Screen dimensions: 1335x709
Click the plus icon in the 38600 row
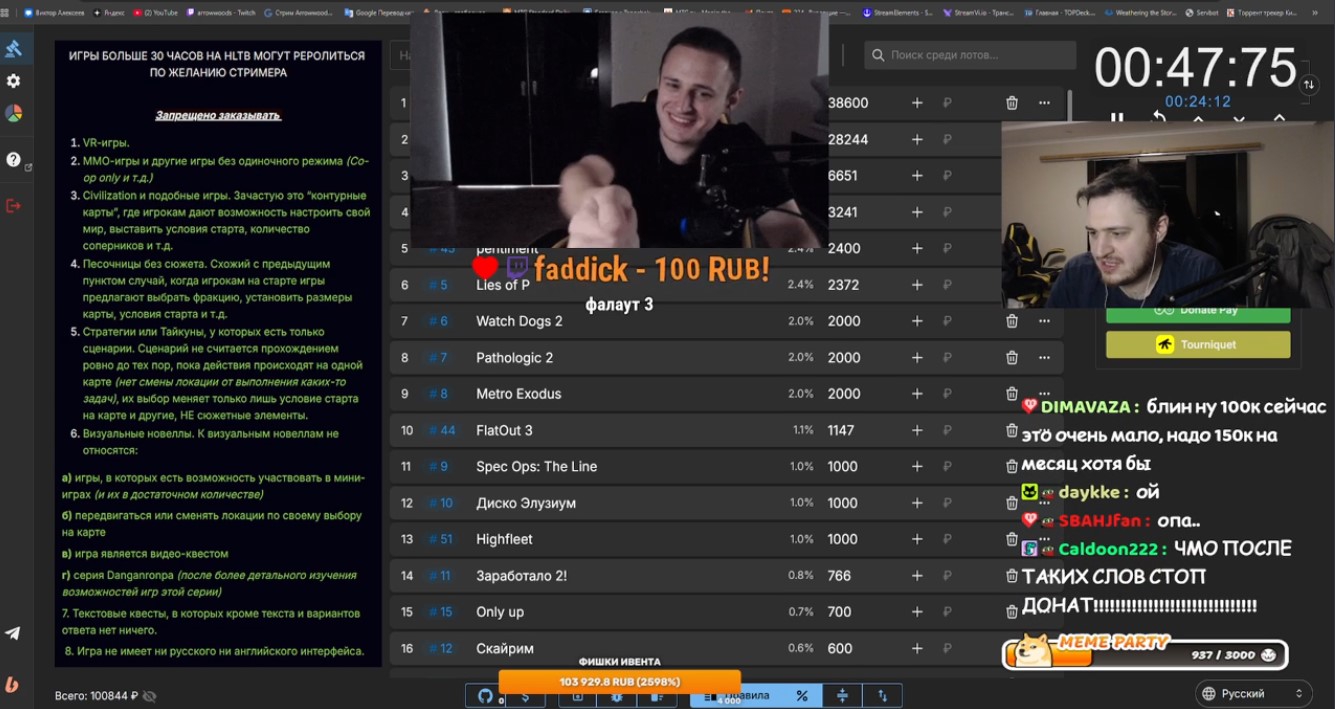pyautogui.click(x=917, y=103)
